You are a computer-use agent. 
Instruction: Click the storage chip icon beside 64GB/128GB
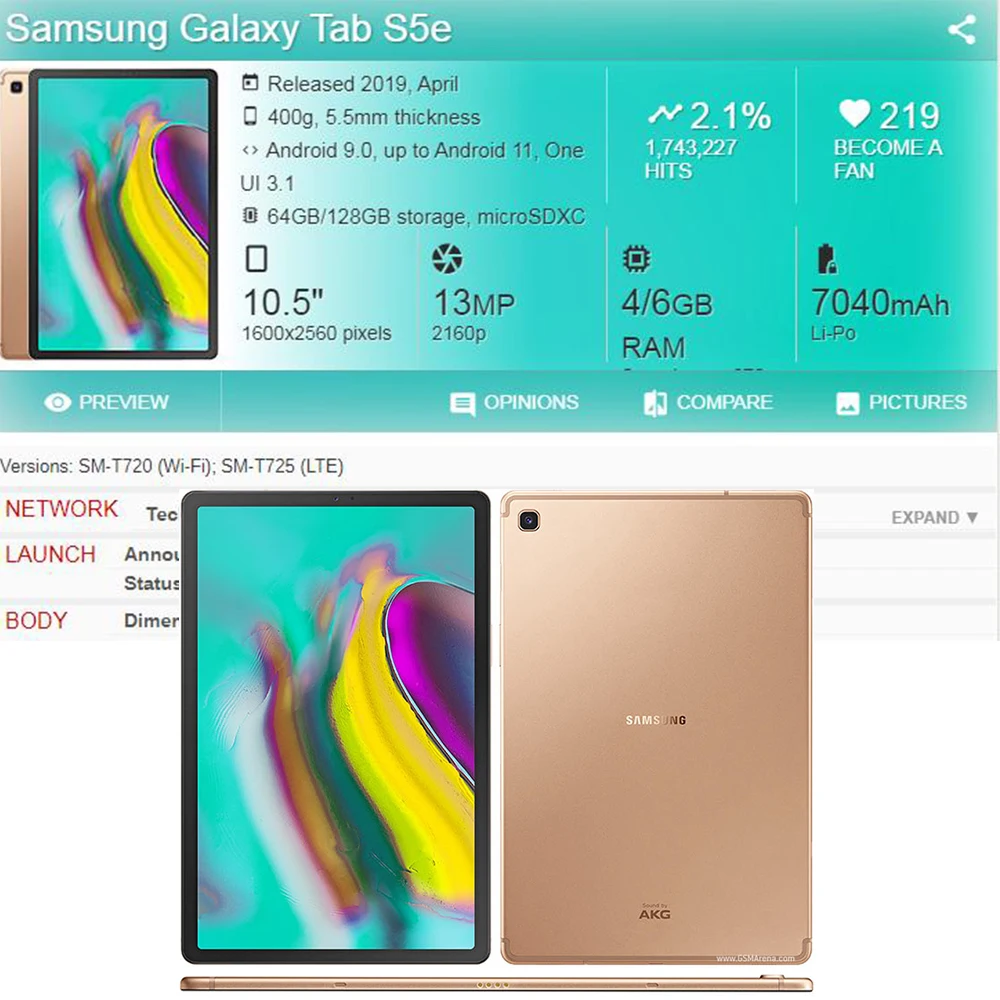tap(250, 216)
